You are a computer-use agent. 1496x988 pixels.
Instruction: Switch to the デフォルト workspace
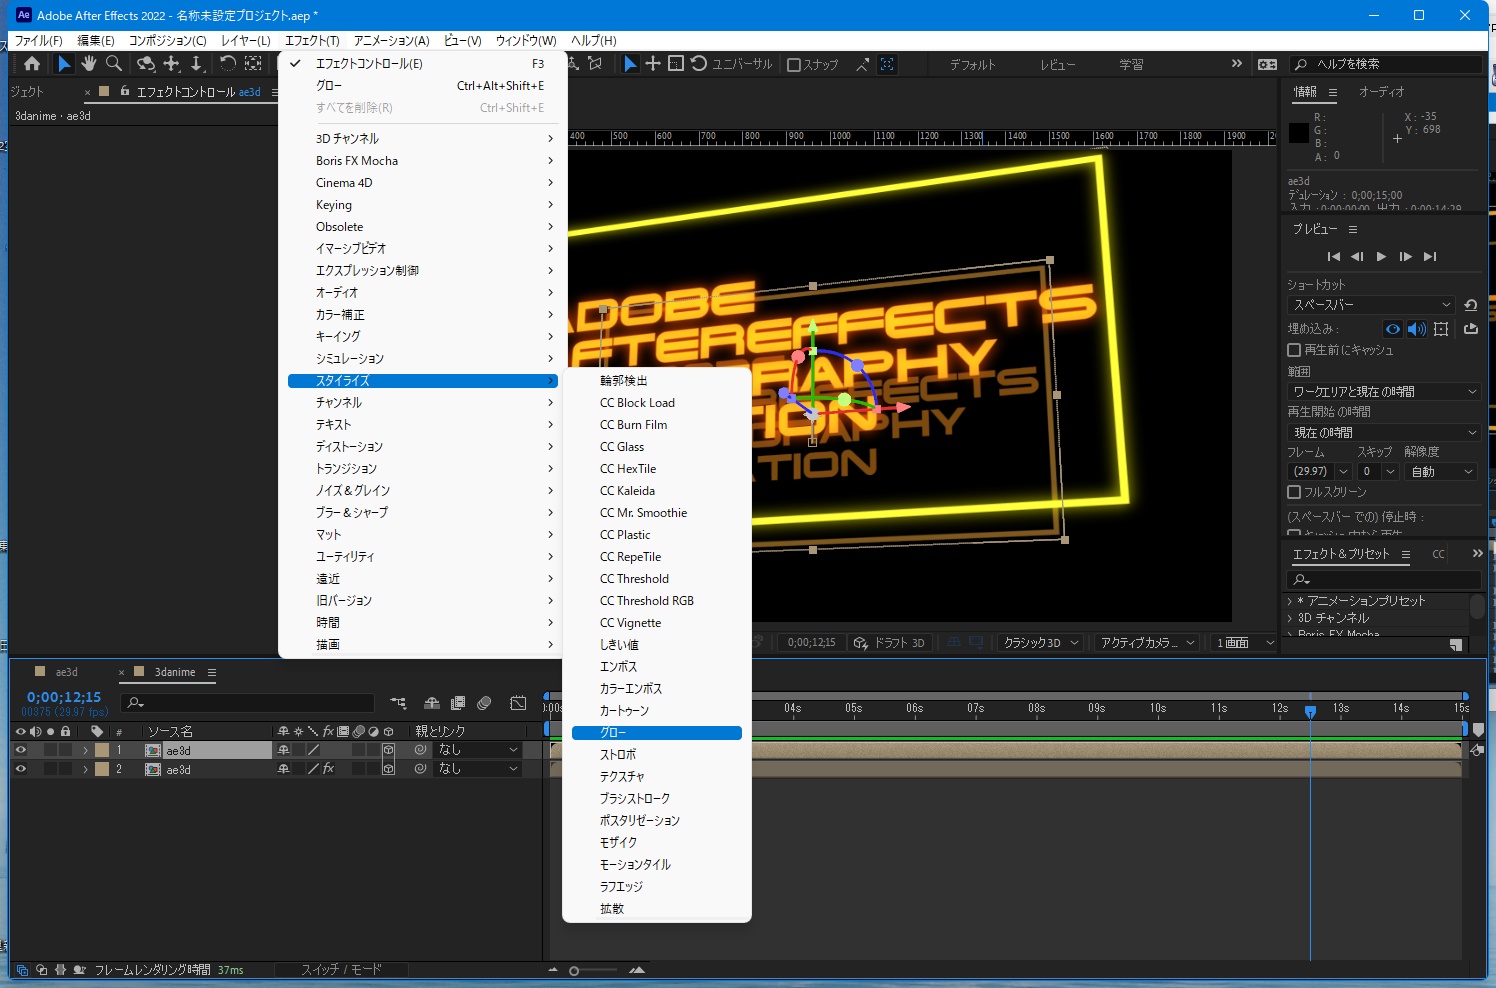pos(973,65)
